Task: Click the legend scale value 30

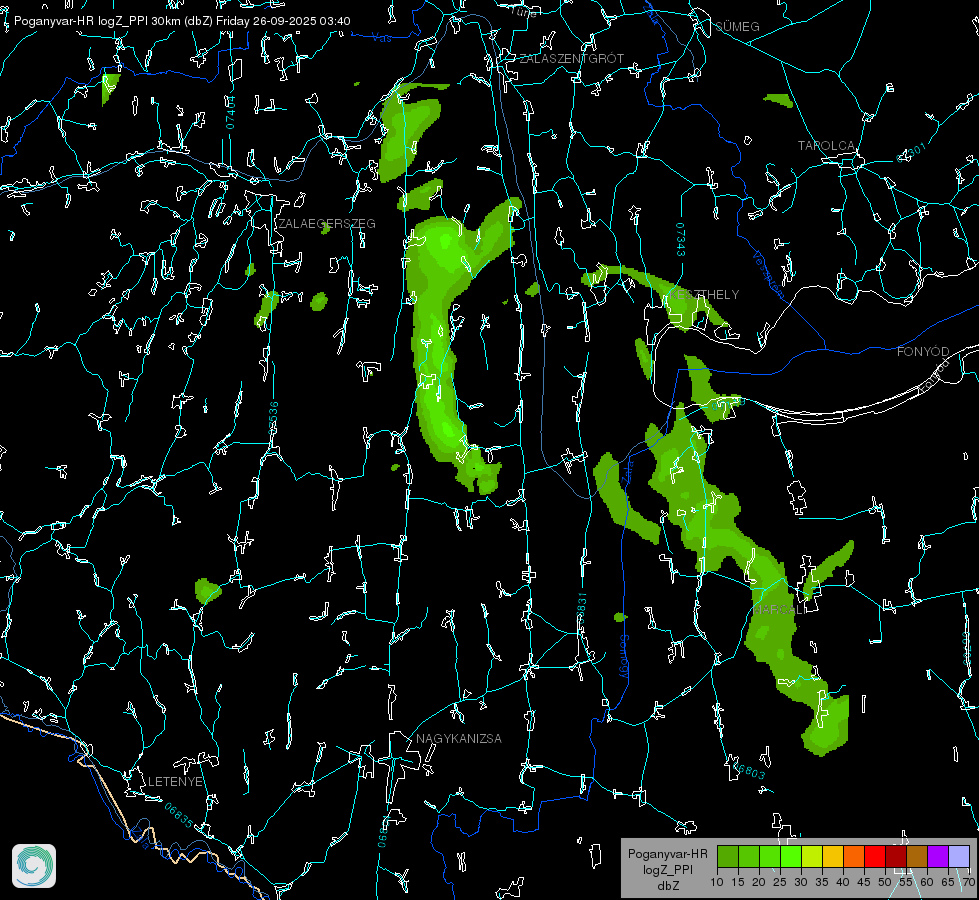Action: point(800,882)
